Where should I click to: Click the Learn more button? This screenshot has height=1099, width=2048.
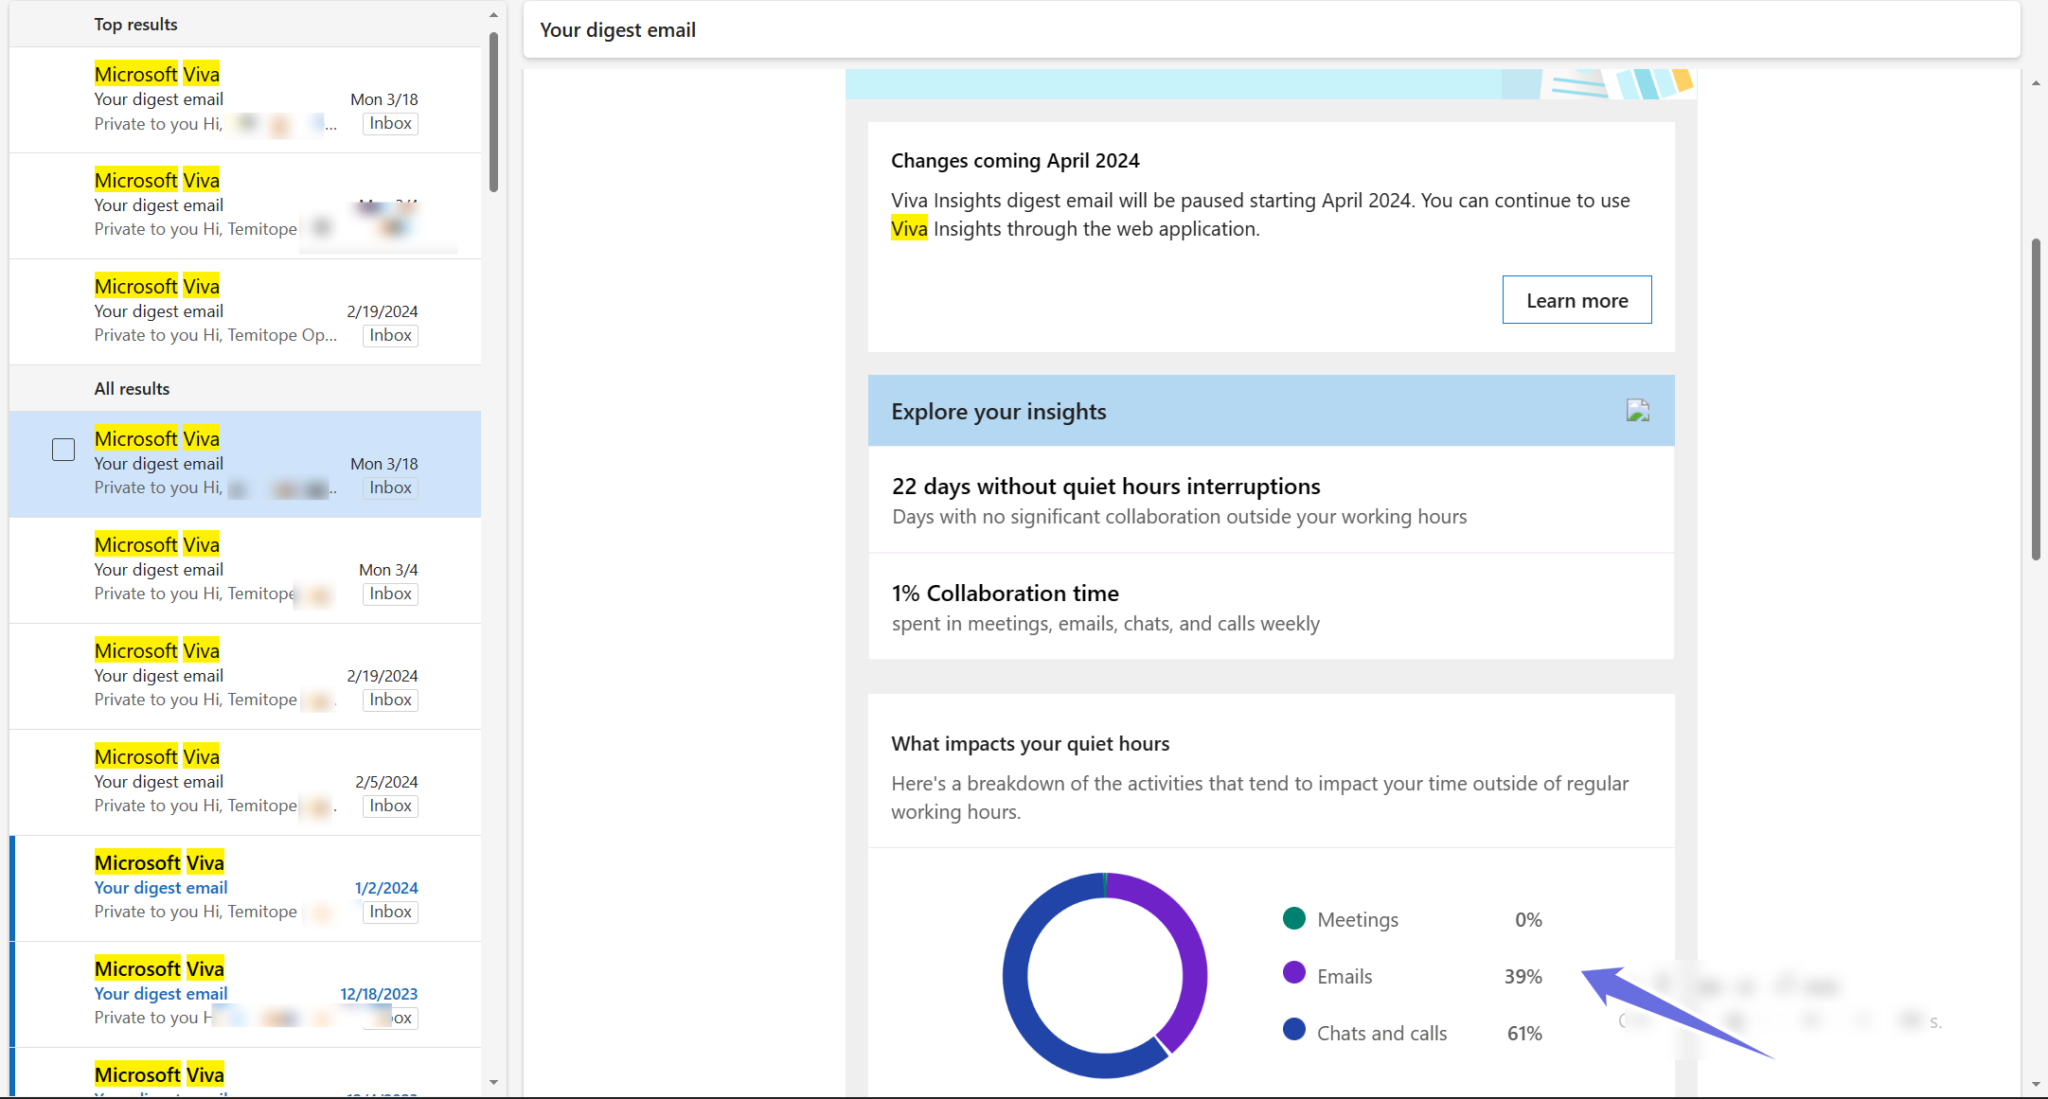pos(1576,299)
